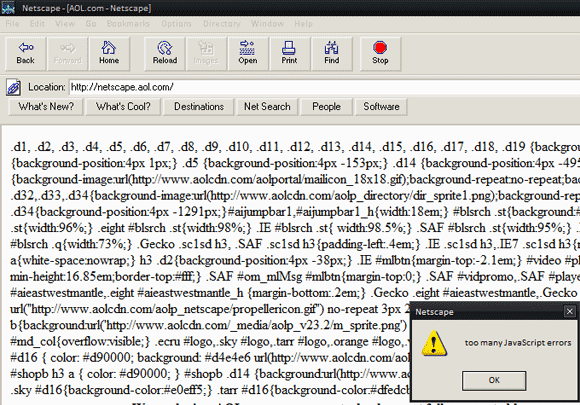The width and height of the screenshot is (580, 405).
Task: Find text with the Find button
Action: click(331, 54)
